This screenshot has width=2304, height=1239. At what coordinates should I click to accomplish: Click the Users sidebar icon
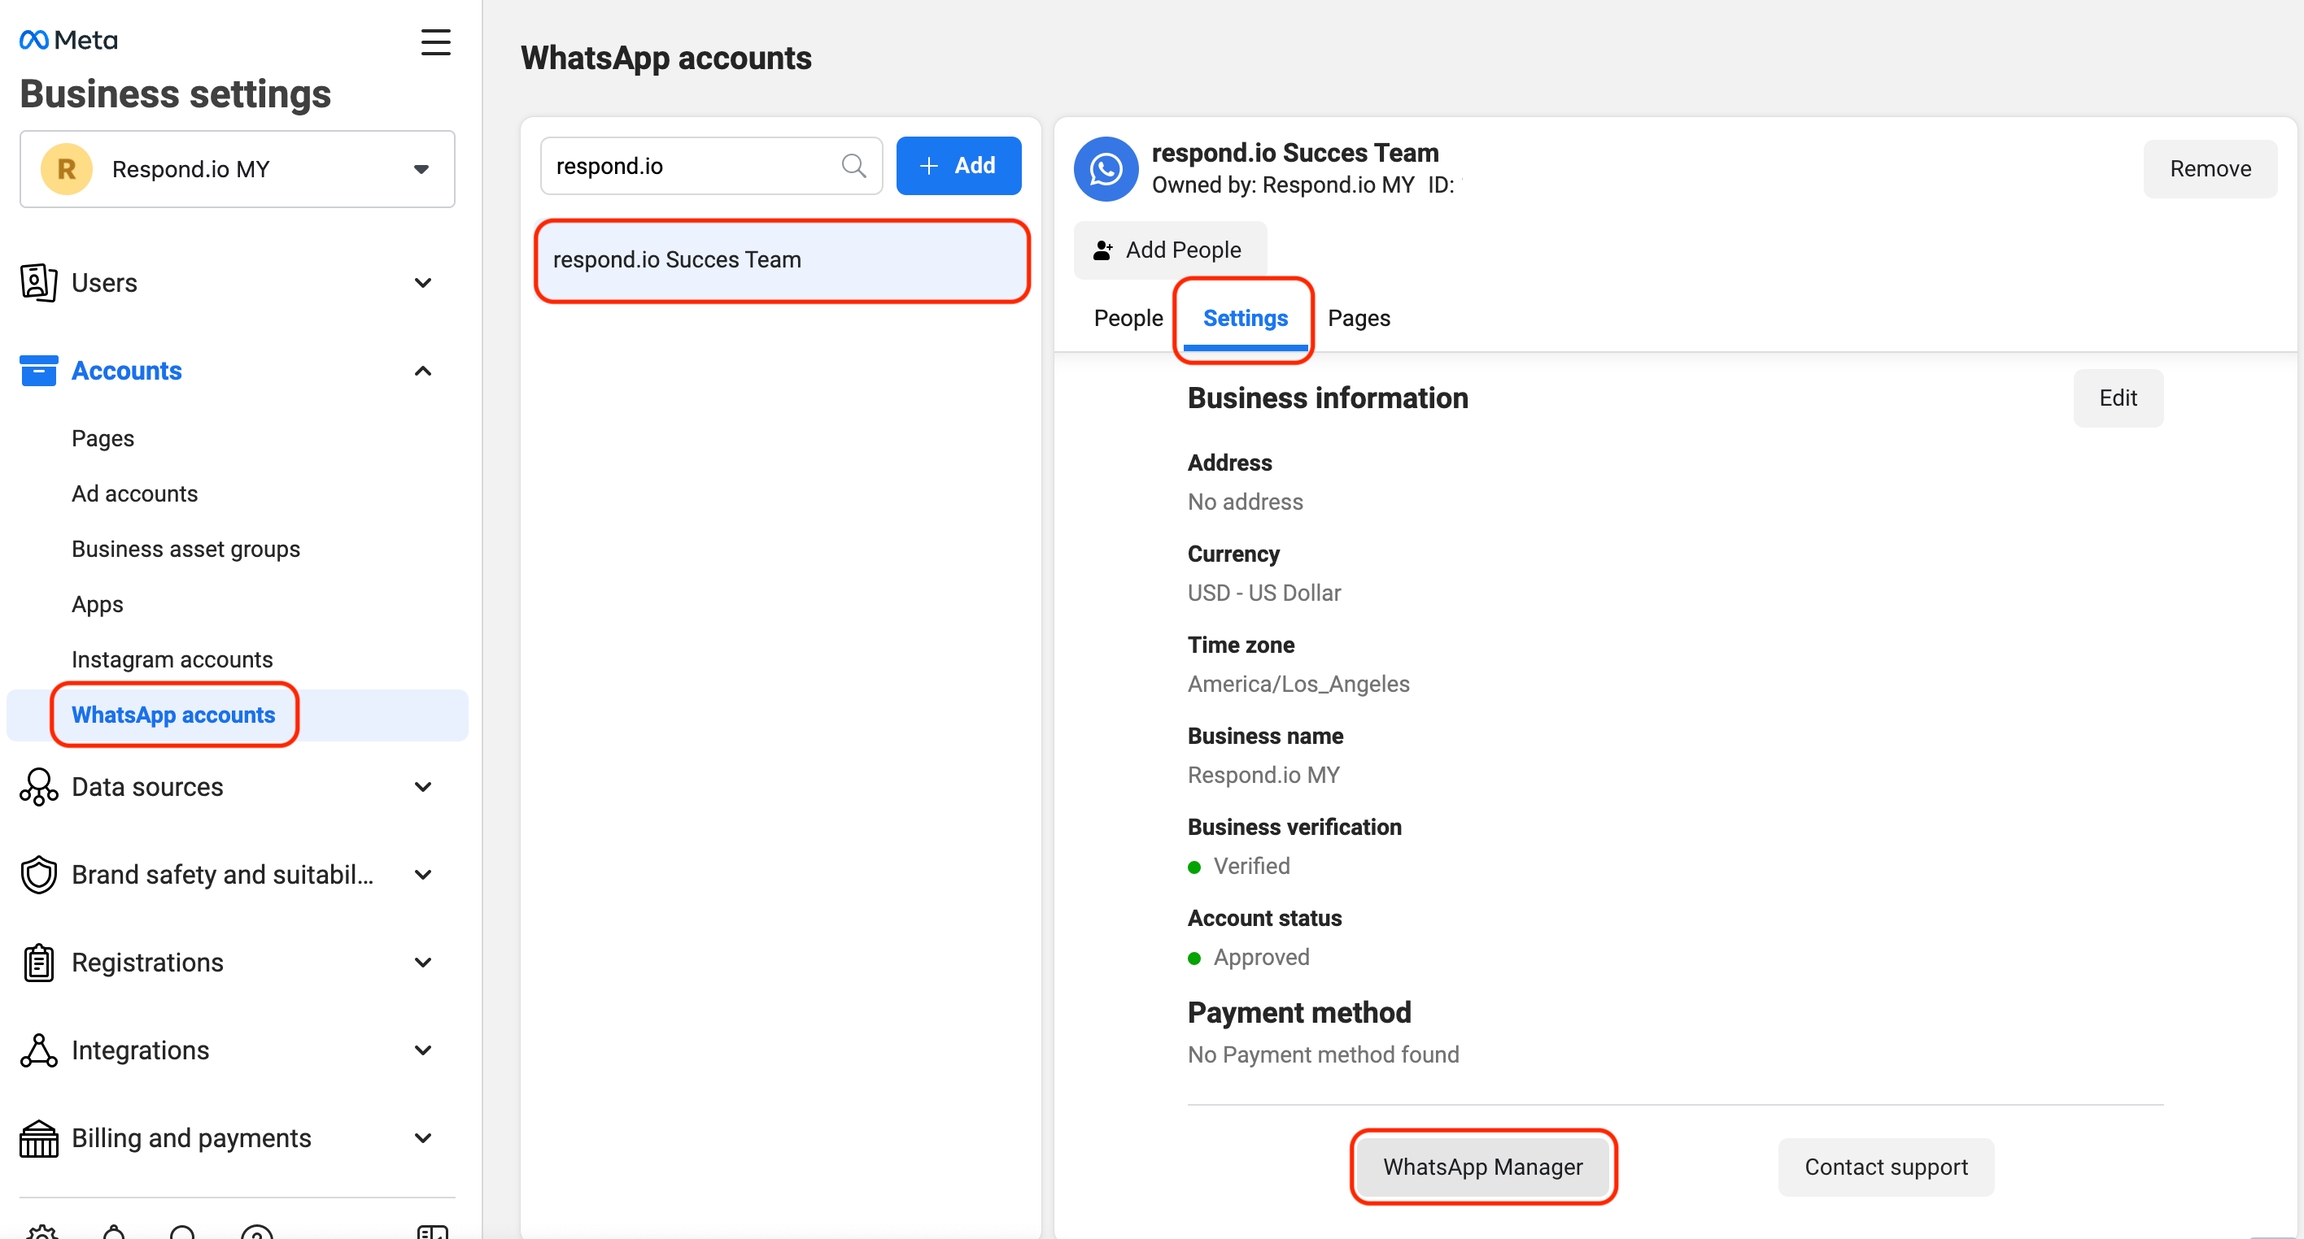(38, 283)
